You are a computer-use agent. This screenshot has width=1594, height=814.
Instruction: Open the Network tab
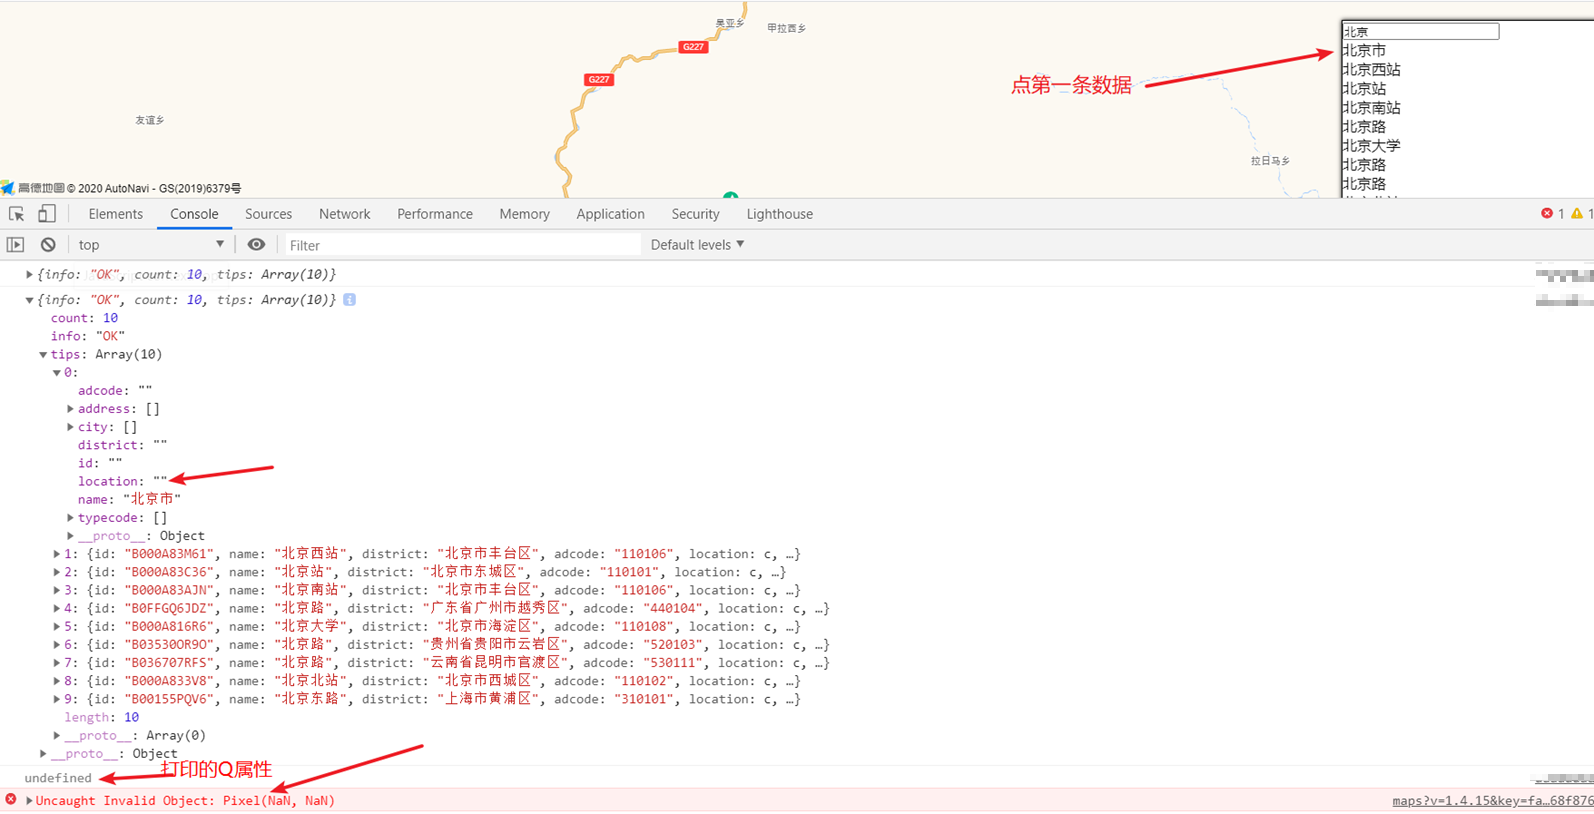(344, 214)
